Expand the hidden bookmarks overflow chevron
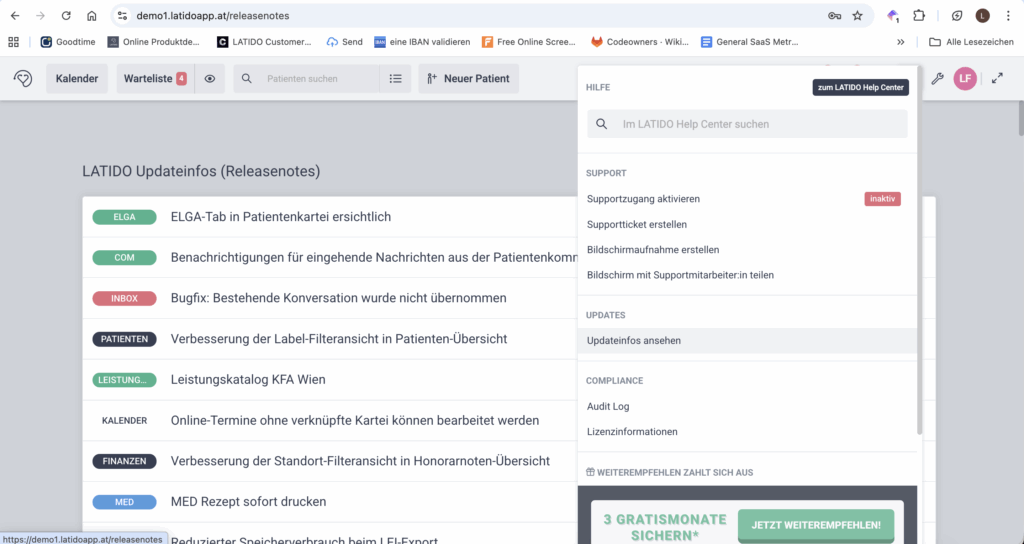The image size is (1024, 544). 900,42
